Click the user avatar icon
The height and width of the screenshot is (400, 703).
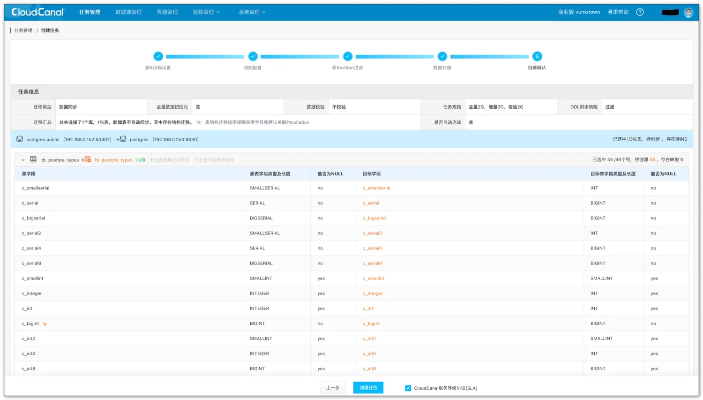pos(689,12)
